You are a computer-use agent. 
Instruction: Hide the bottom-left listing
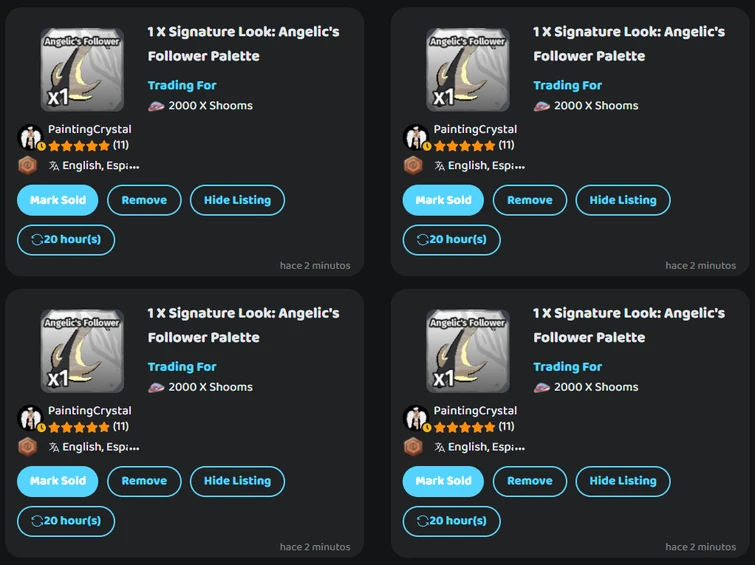pos(237,481)
